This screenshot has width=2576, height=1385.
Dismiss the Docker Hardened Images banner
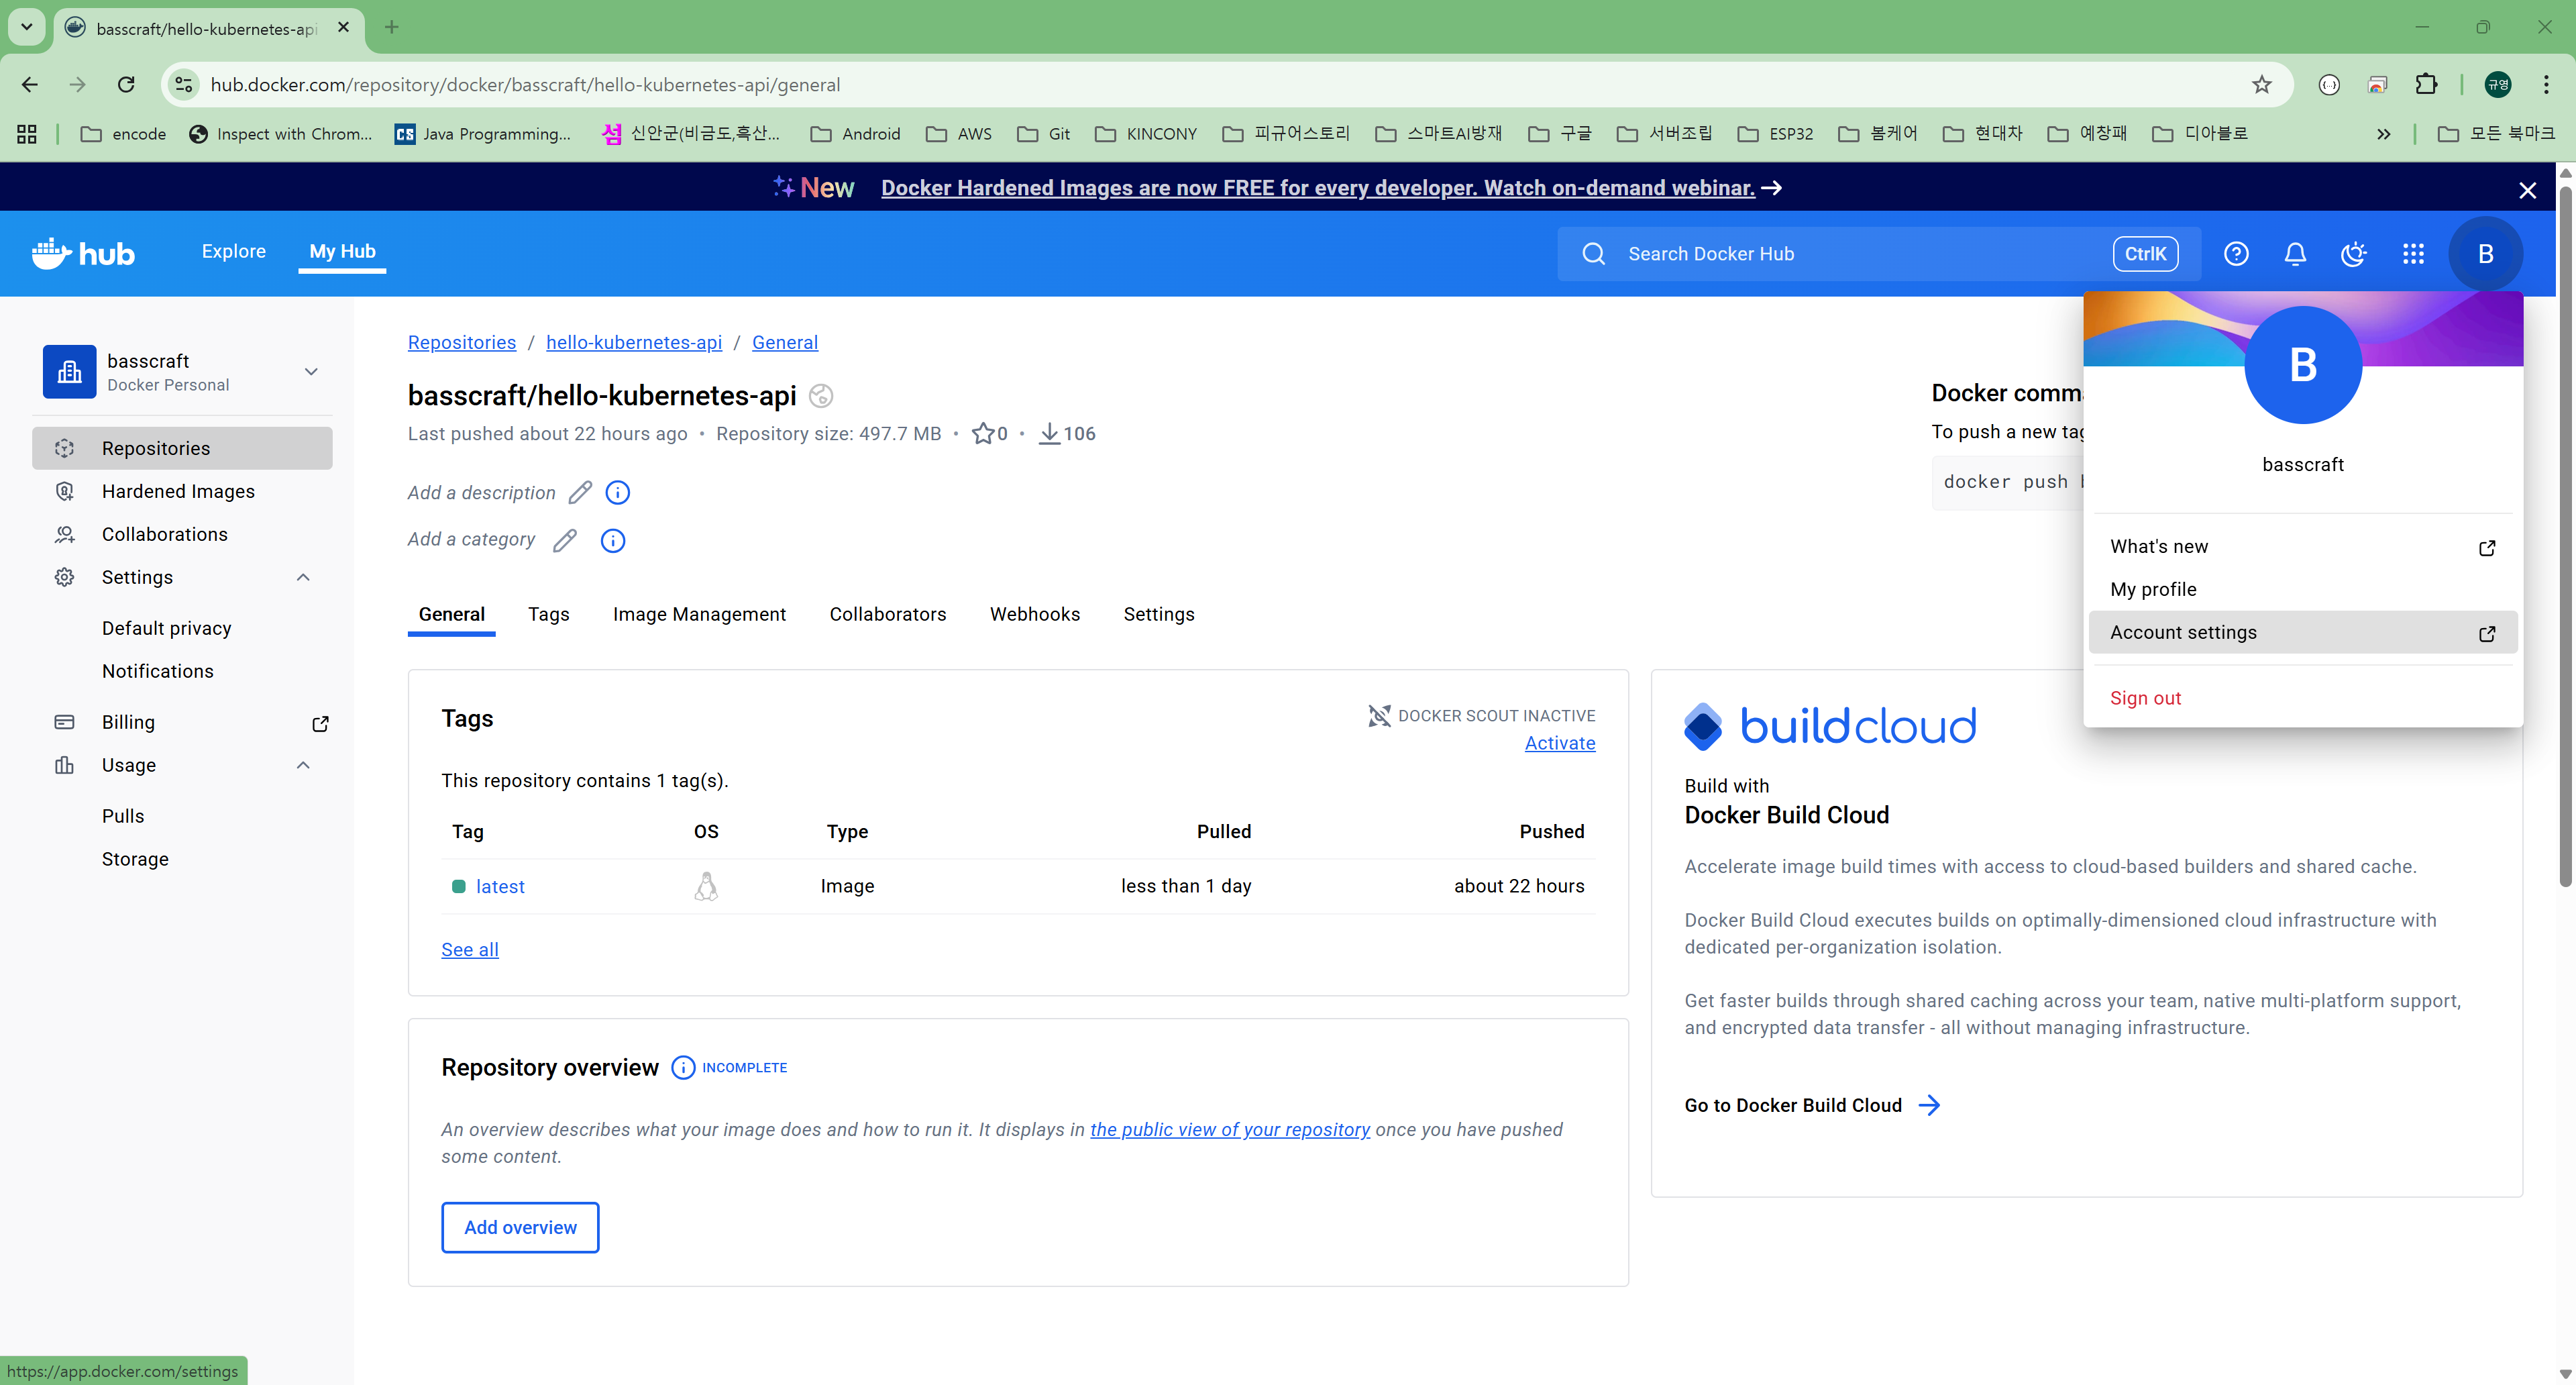(x=2527, y=190)
